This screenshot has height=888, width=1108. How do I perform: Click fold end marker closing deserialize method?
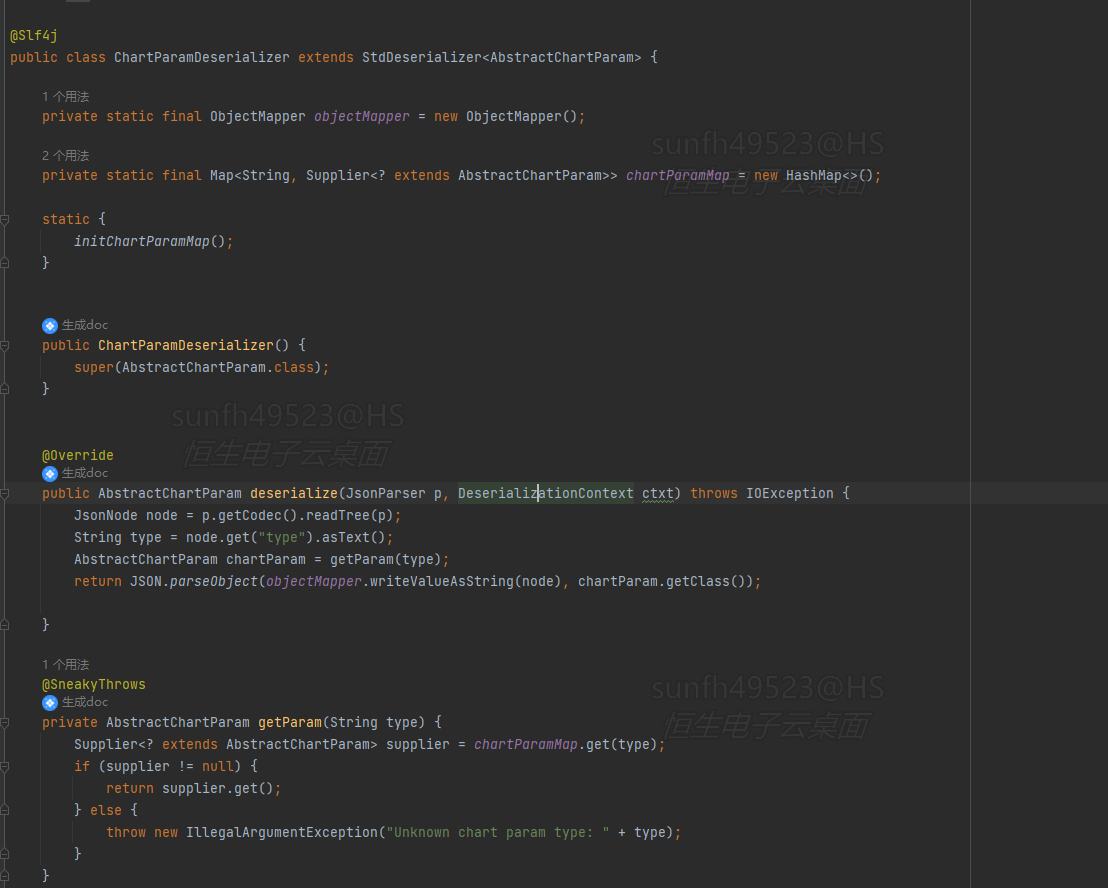pyautogui.click(x=4, y=624)
